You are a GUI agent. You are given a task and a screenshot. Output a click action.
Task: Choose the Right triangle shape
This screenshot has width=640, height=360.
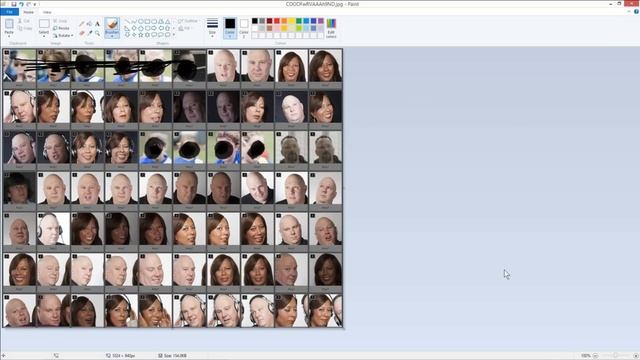[x=127, y=28]
